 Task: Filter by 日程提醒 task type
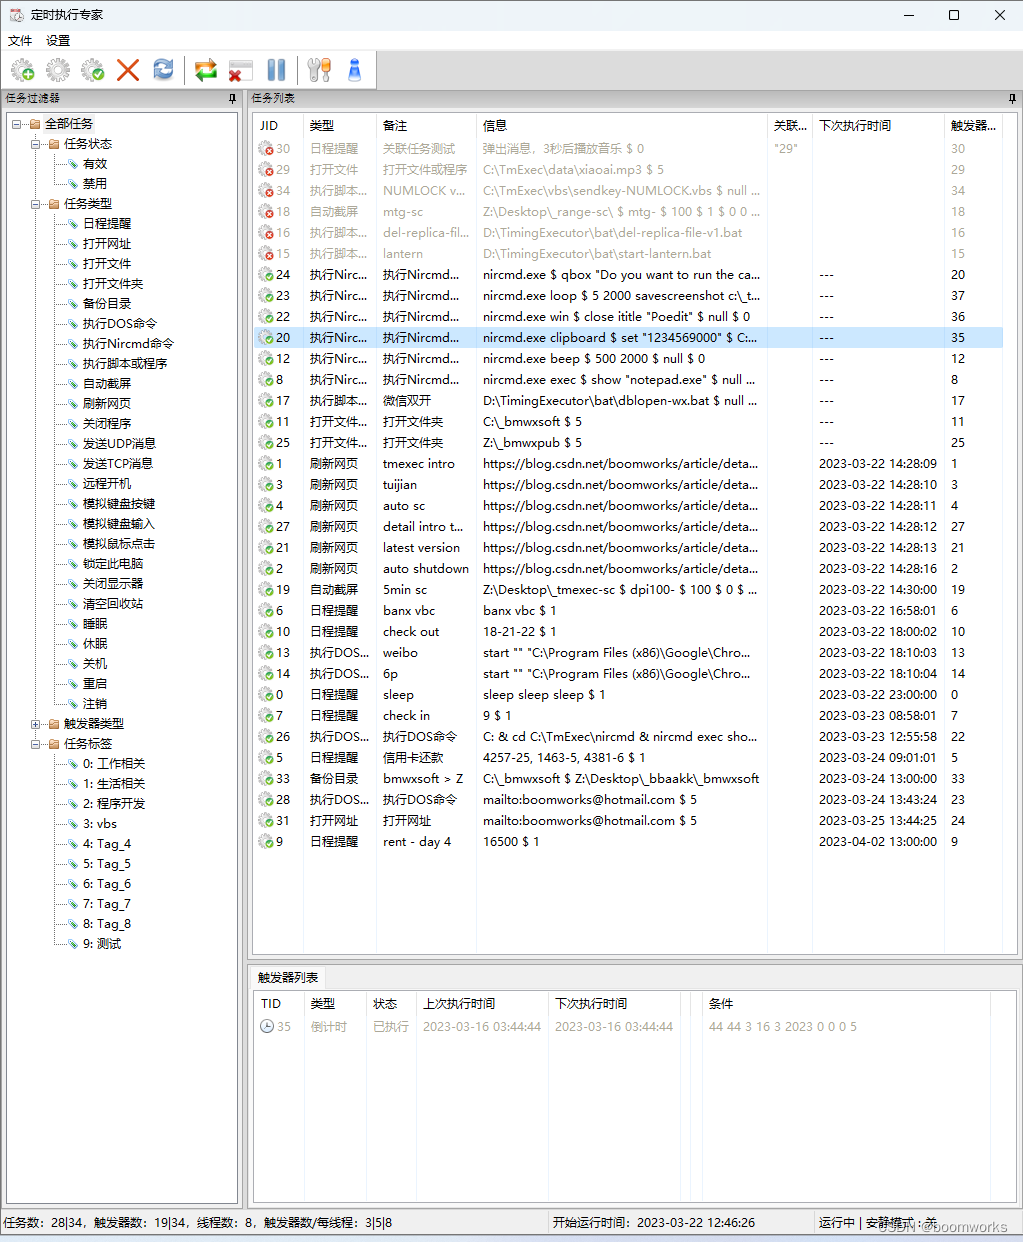click(107, 224)
